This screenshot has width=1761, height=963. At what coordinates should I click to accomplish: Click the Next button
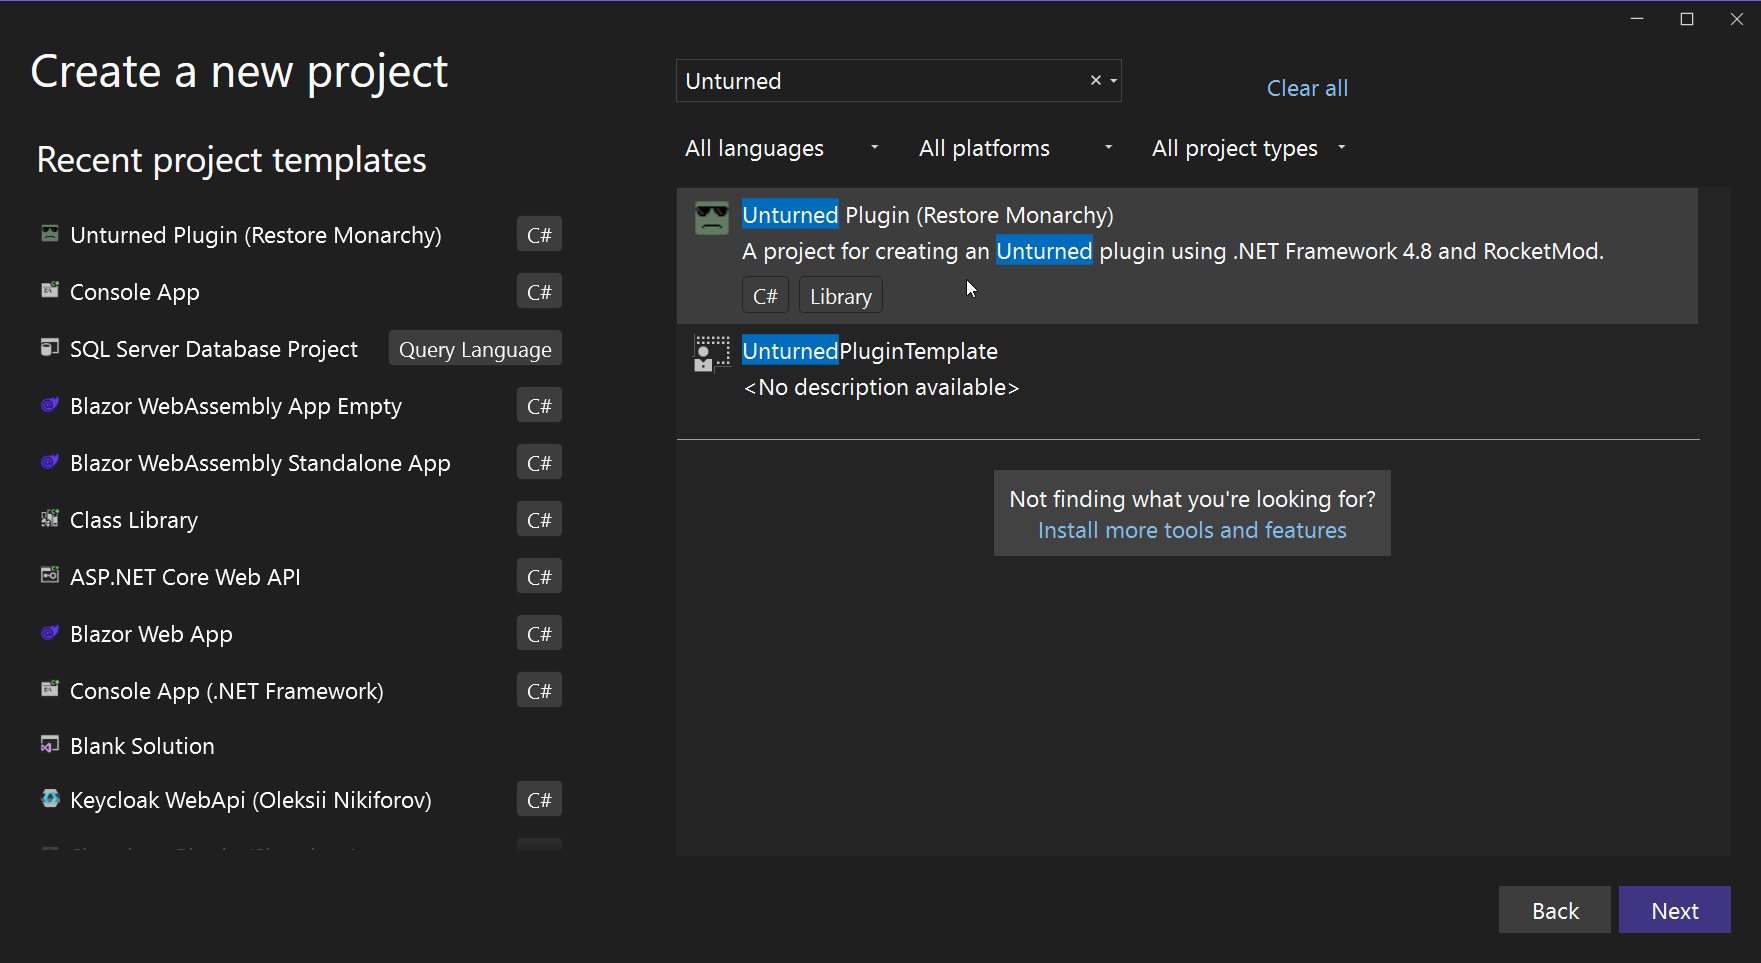pos(1674,910)
